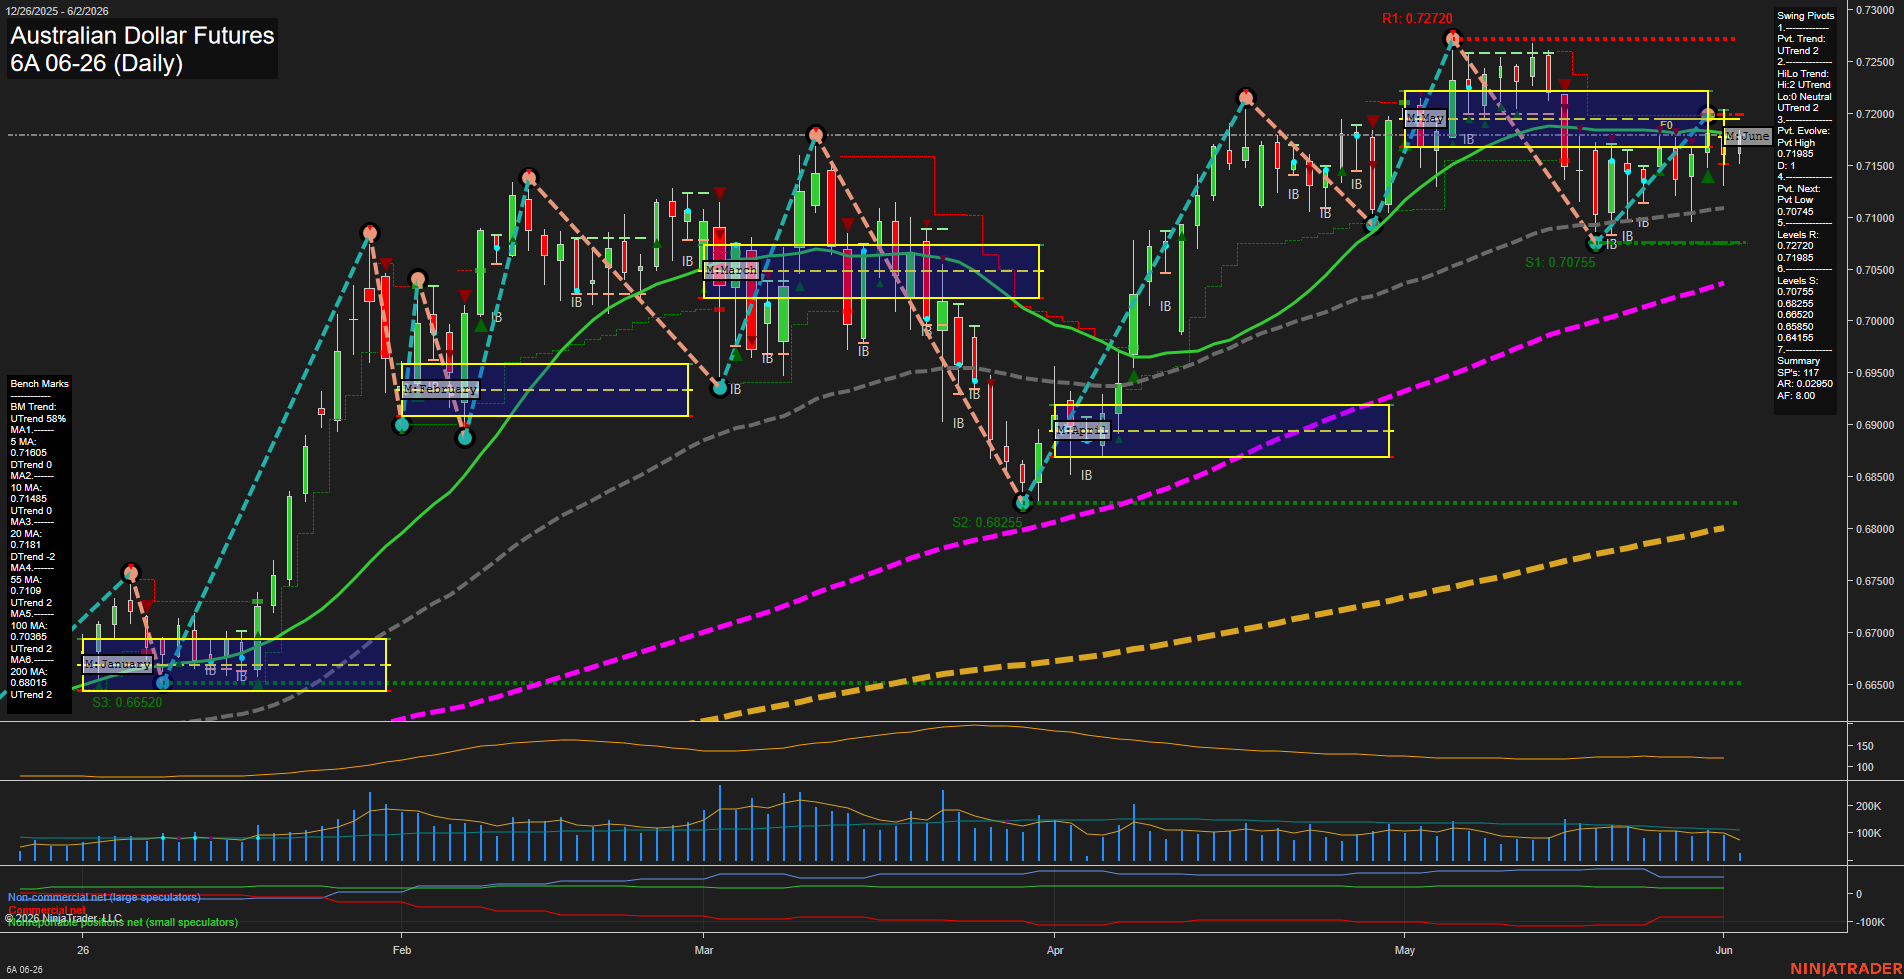Click the Australian Dollar Futures chart title

pyautogui.click(x=142, y=35)
